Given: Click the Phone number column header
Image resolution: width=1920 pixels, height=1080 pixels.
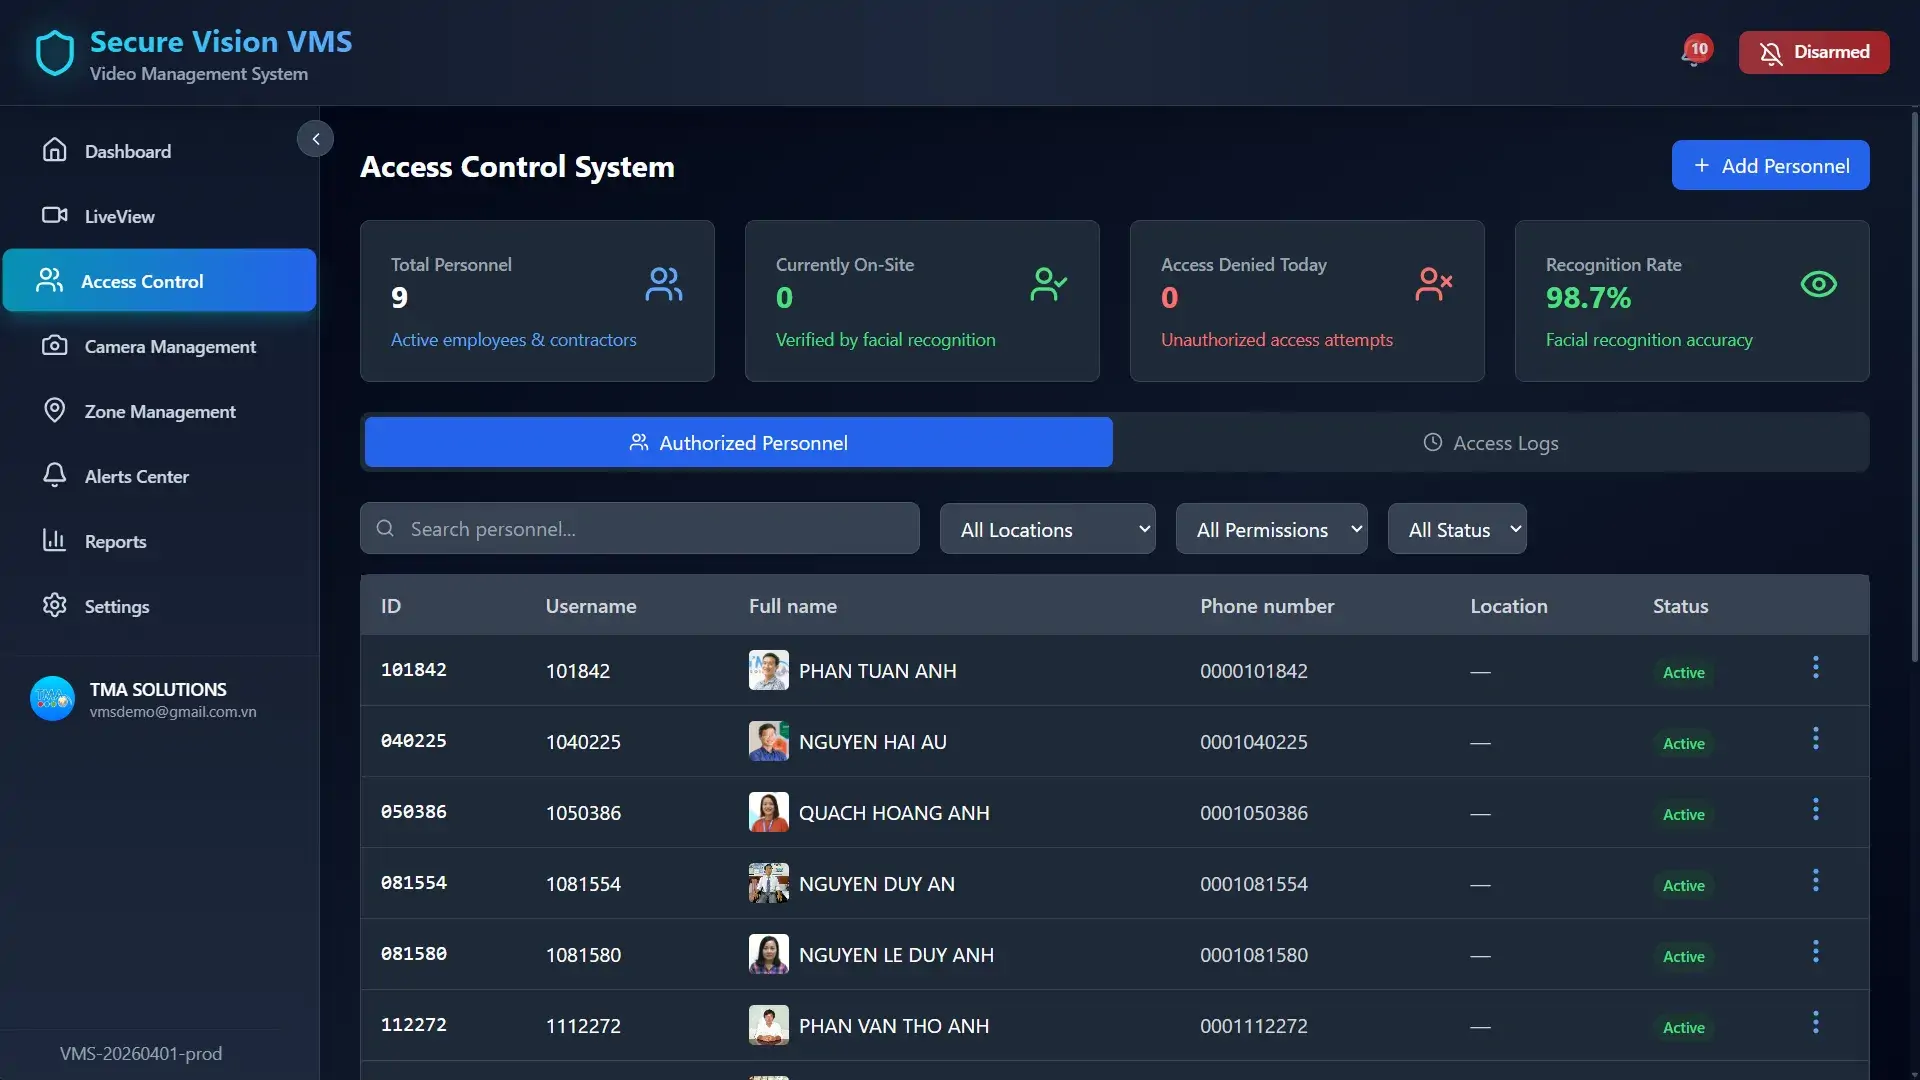Looking at the screenshot, I should [1267, 606].
